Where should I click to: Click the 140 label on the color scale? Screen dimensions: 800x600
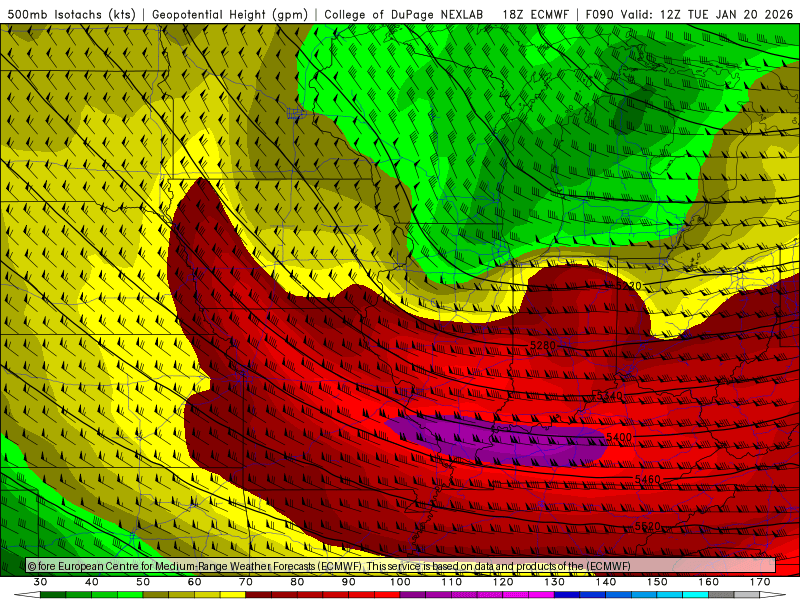click(606, 582)
